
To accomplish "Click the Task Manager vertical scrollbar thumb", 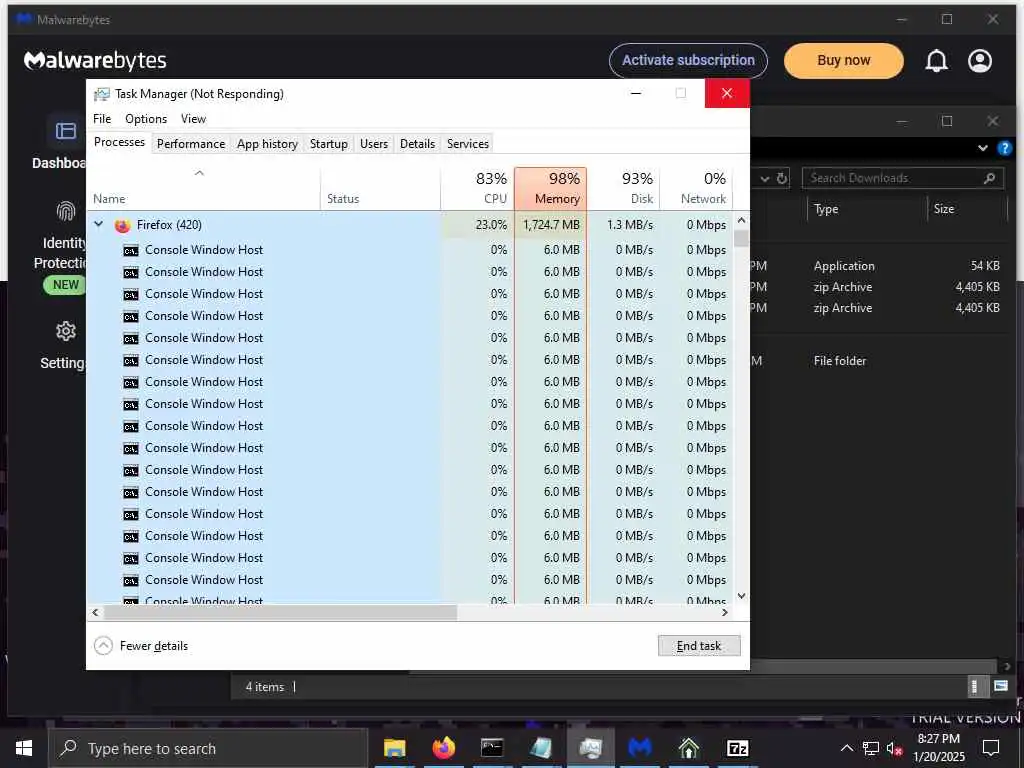I will [741, 238].
